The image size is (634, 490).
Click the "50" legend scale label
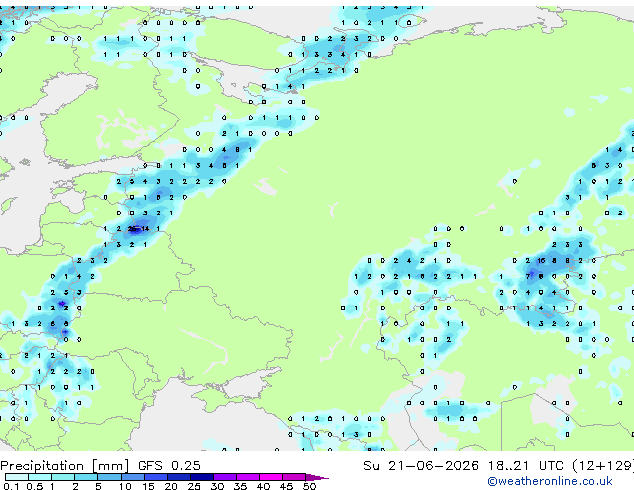pos(309,486)
